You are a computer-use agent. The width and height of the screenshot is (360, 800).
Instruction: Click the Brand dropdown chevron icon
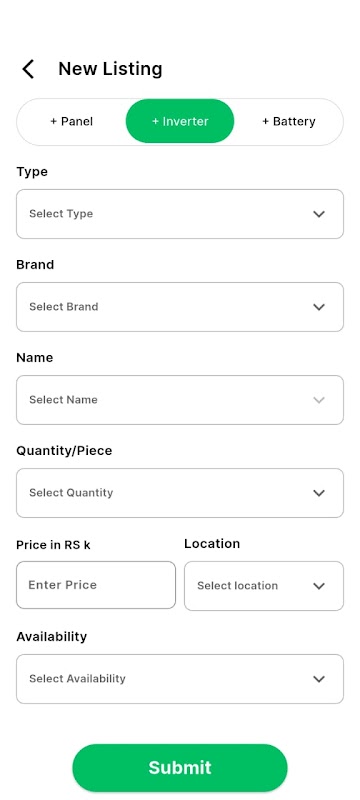[319, 307]
